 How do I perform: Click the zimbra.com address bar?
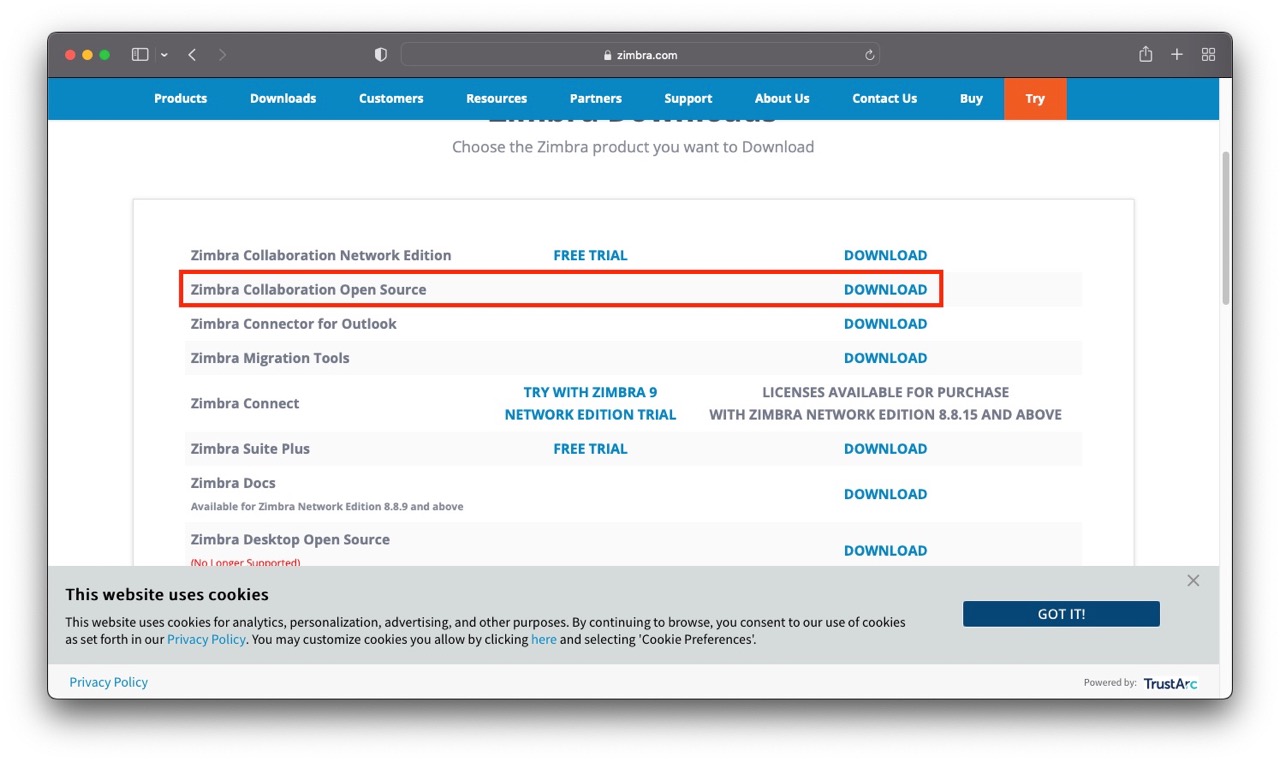pyautogui.click(x=640, y=55)
